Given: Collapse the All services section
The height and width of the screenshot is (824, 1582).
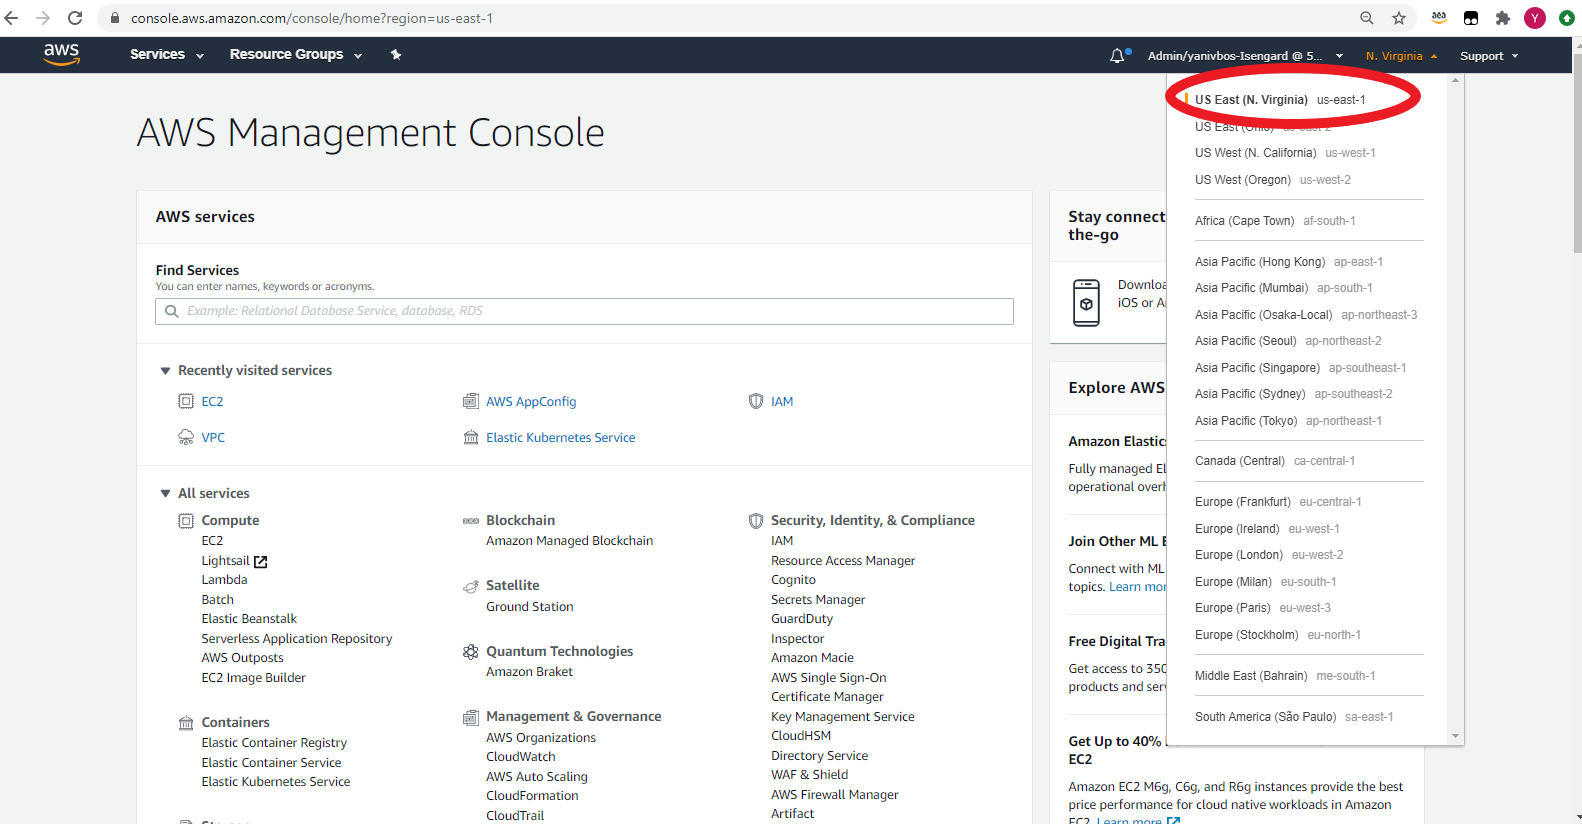Looking at the screenshot, I should click(x=166, y=494).
